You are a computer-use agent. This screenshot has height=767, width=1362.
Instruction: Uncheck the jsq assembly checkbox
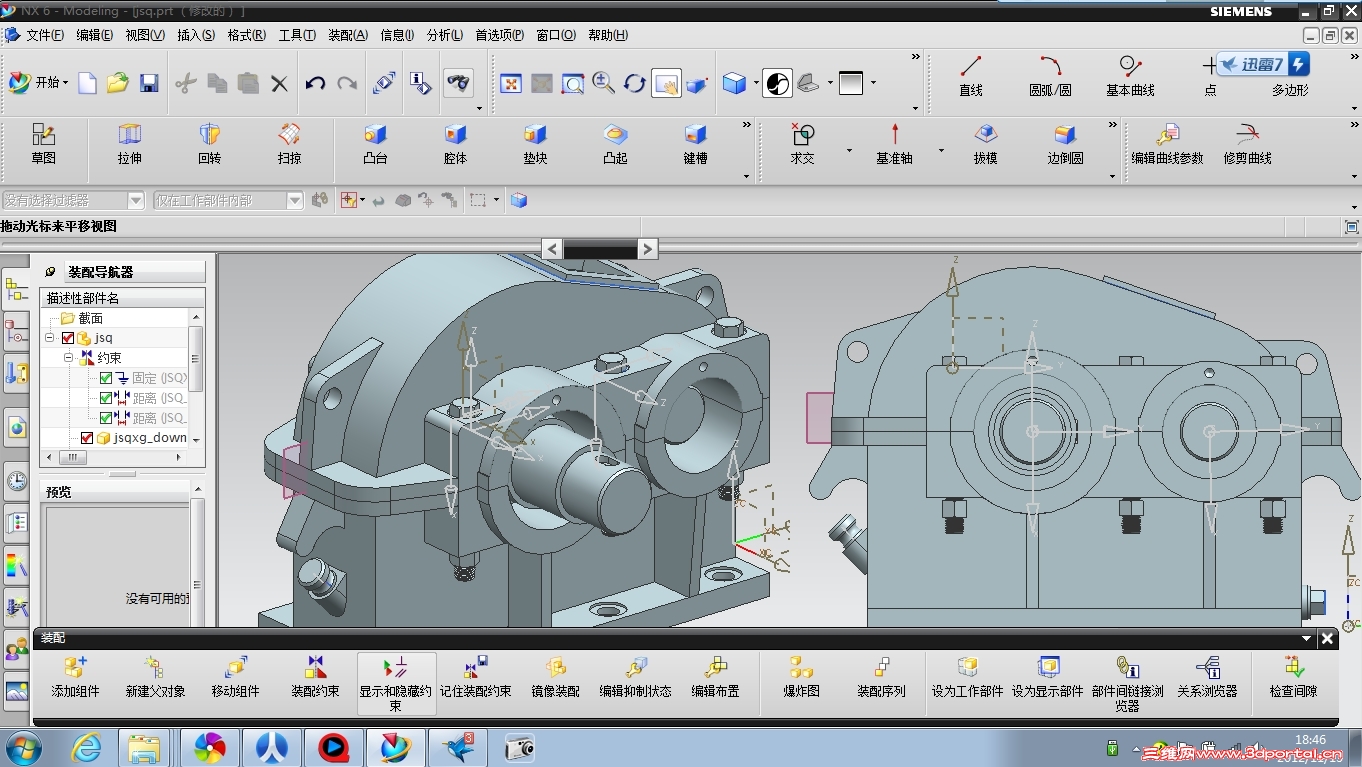[x=68, y=338]
